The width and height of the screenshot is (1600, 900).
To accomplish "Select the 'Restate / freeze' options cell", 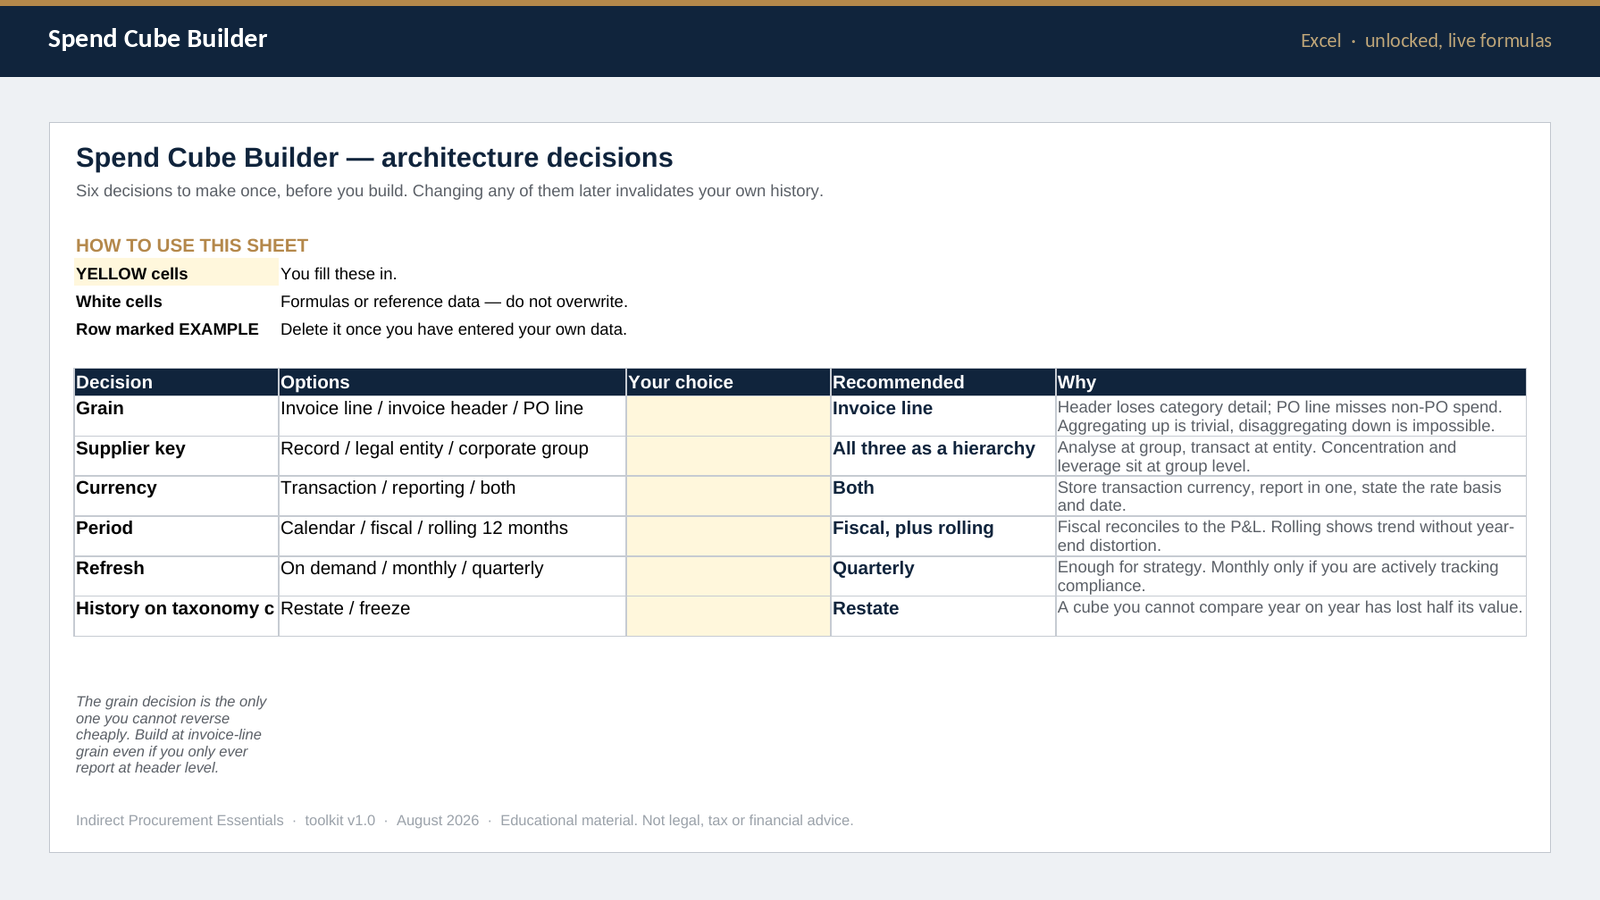I will click(452, 616).
